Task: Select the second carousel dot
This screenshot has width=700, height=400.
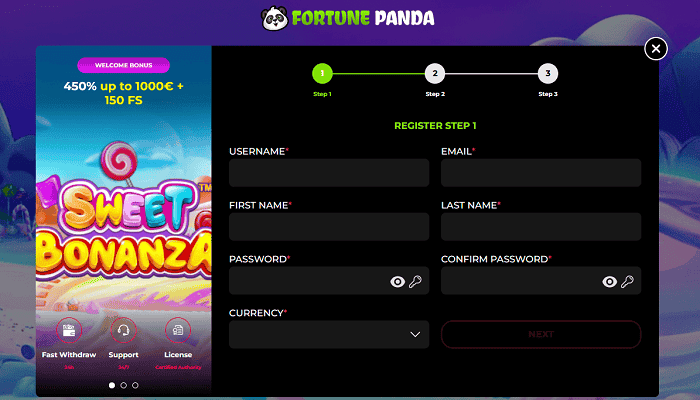Action: pyautogui.click(x=123, y=384)
